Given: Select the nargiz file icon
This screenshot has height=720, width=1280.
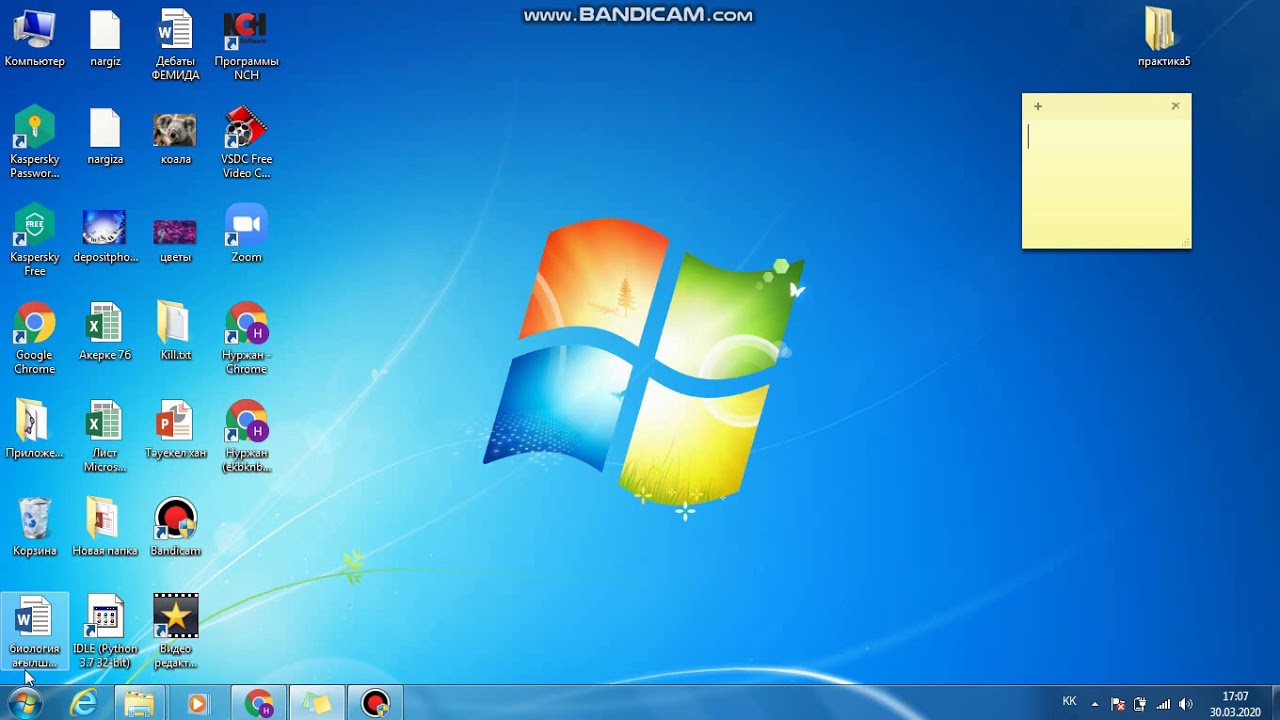Looking at the screenshot, I should [x=105, y=38].
